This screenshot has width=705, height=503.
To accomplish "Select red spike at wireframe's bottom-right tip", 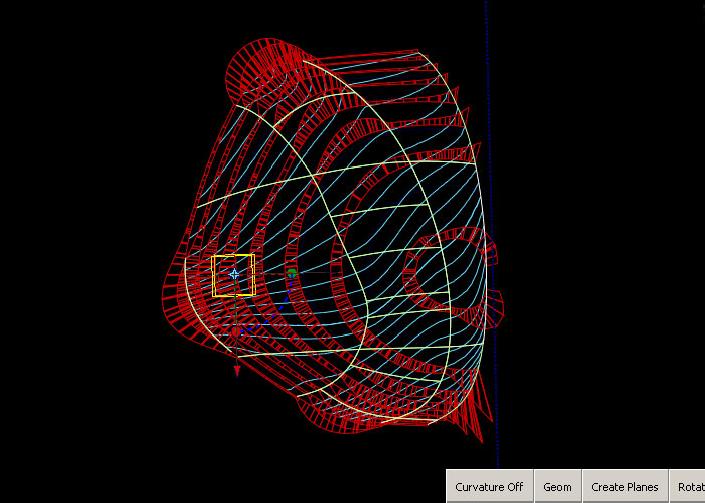I will click(482, 436).
